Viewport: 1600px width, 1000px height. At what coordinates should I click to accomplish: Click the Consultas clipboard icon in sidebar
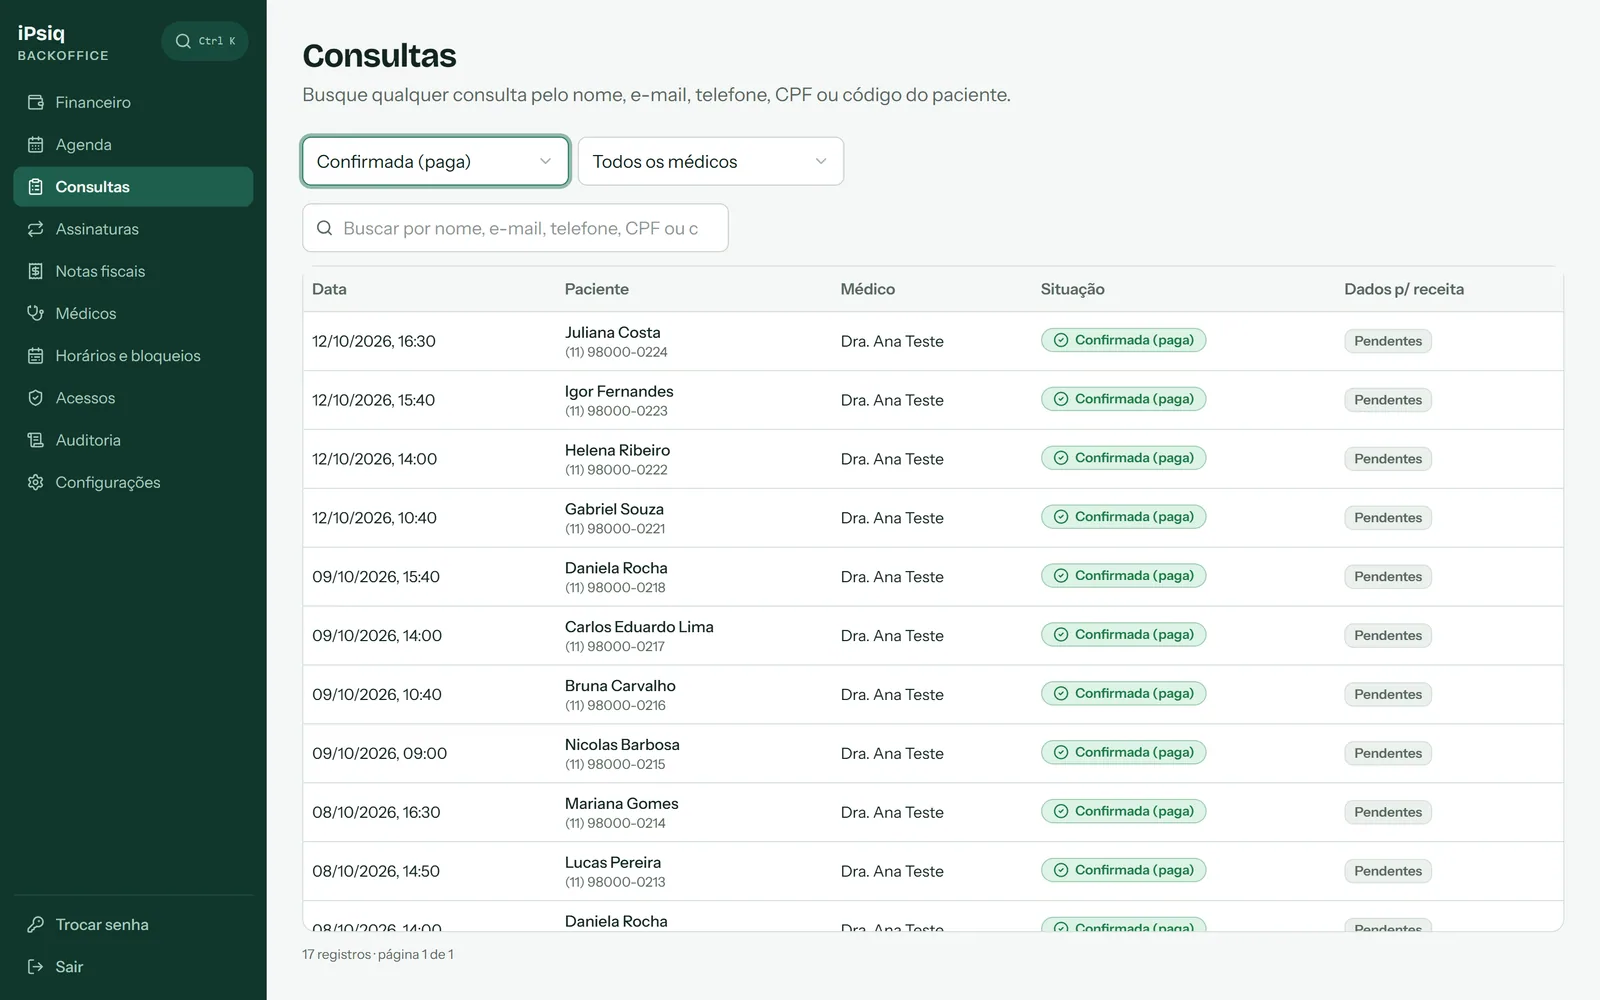(36, 187)
